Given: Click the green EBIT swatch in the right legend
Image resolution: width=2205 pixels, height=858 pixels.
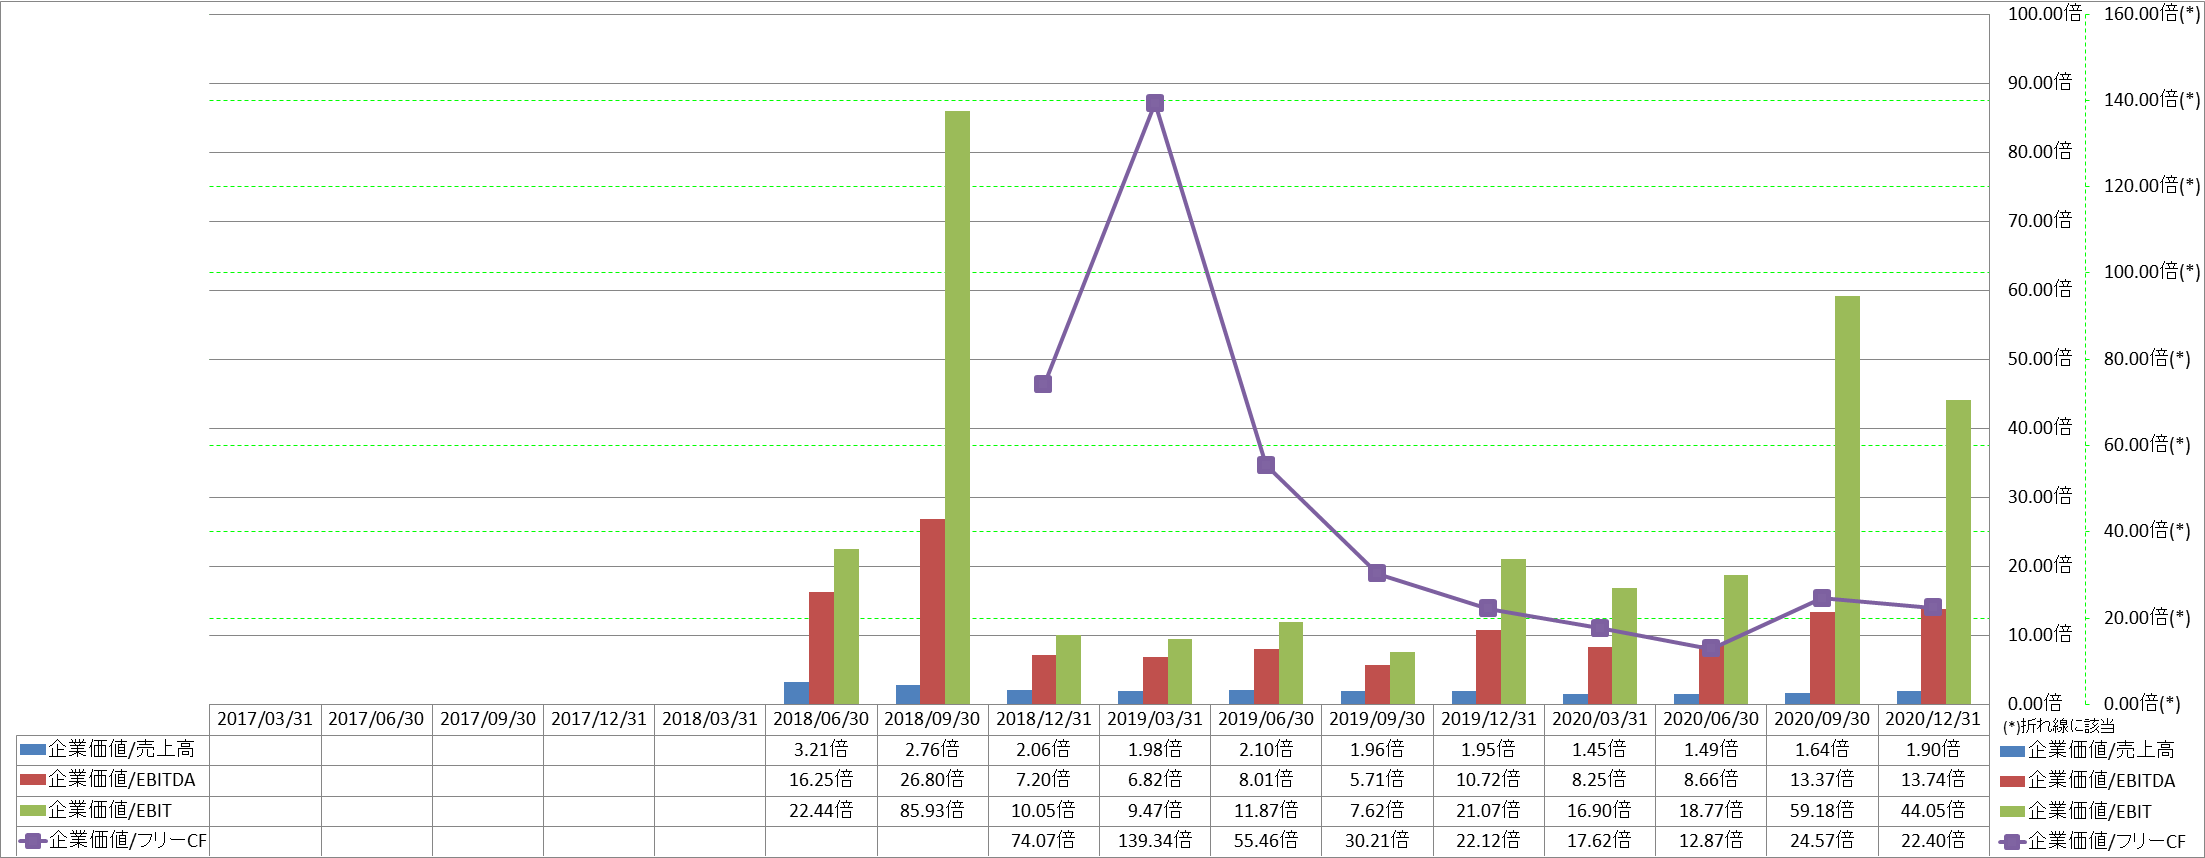Looking at the screenshot, I should point(2013,812).
